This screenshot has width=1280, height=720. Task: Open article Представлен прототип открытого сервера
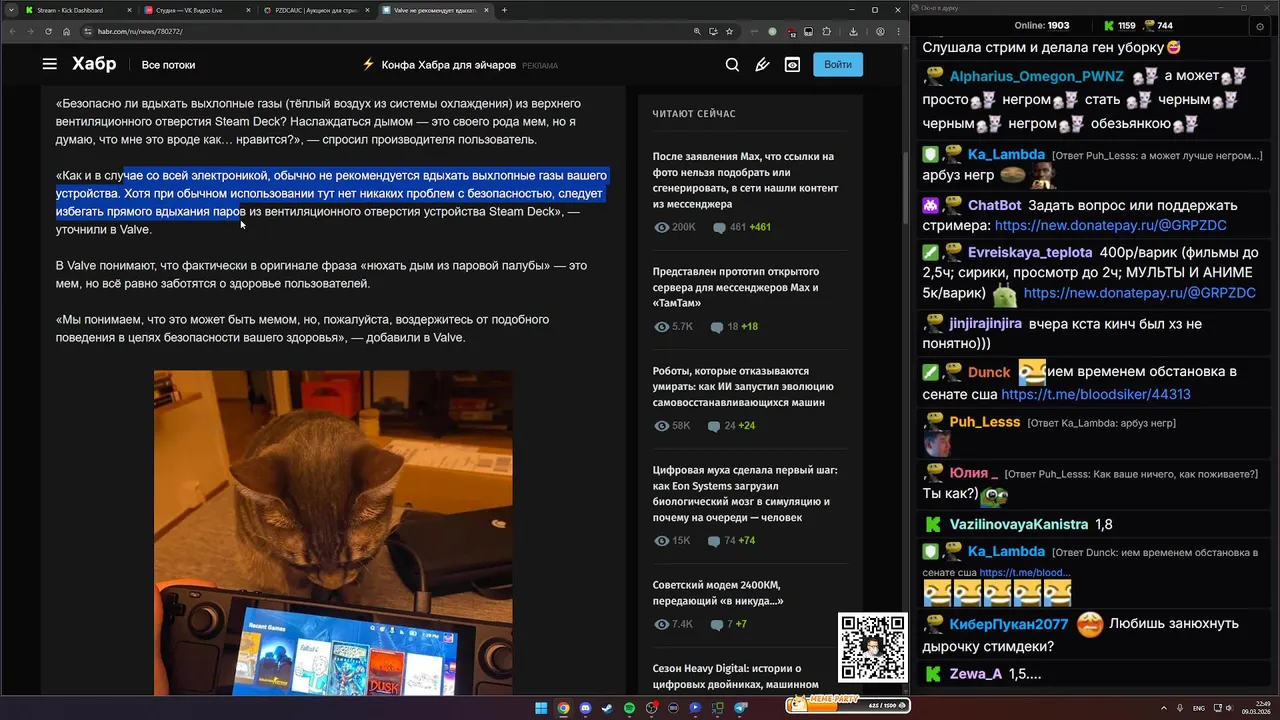(735, 287)
